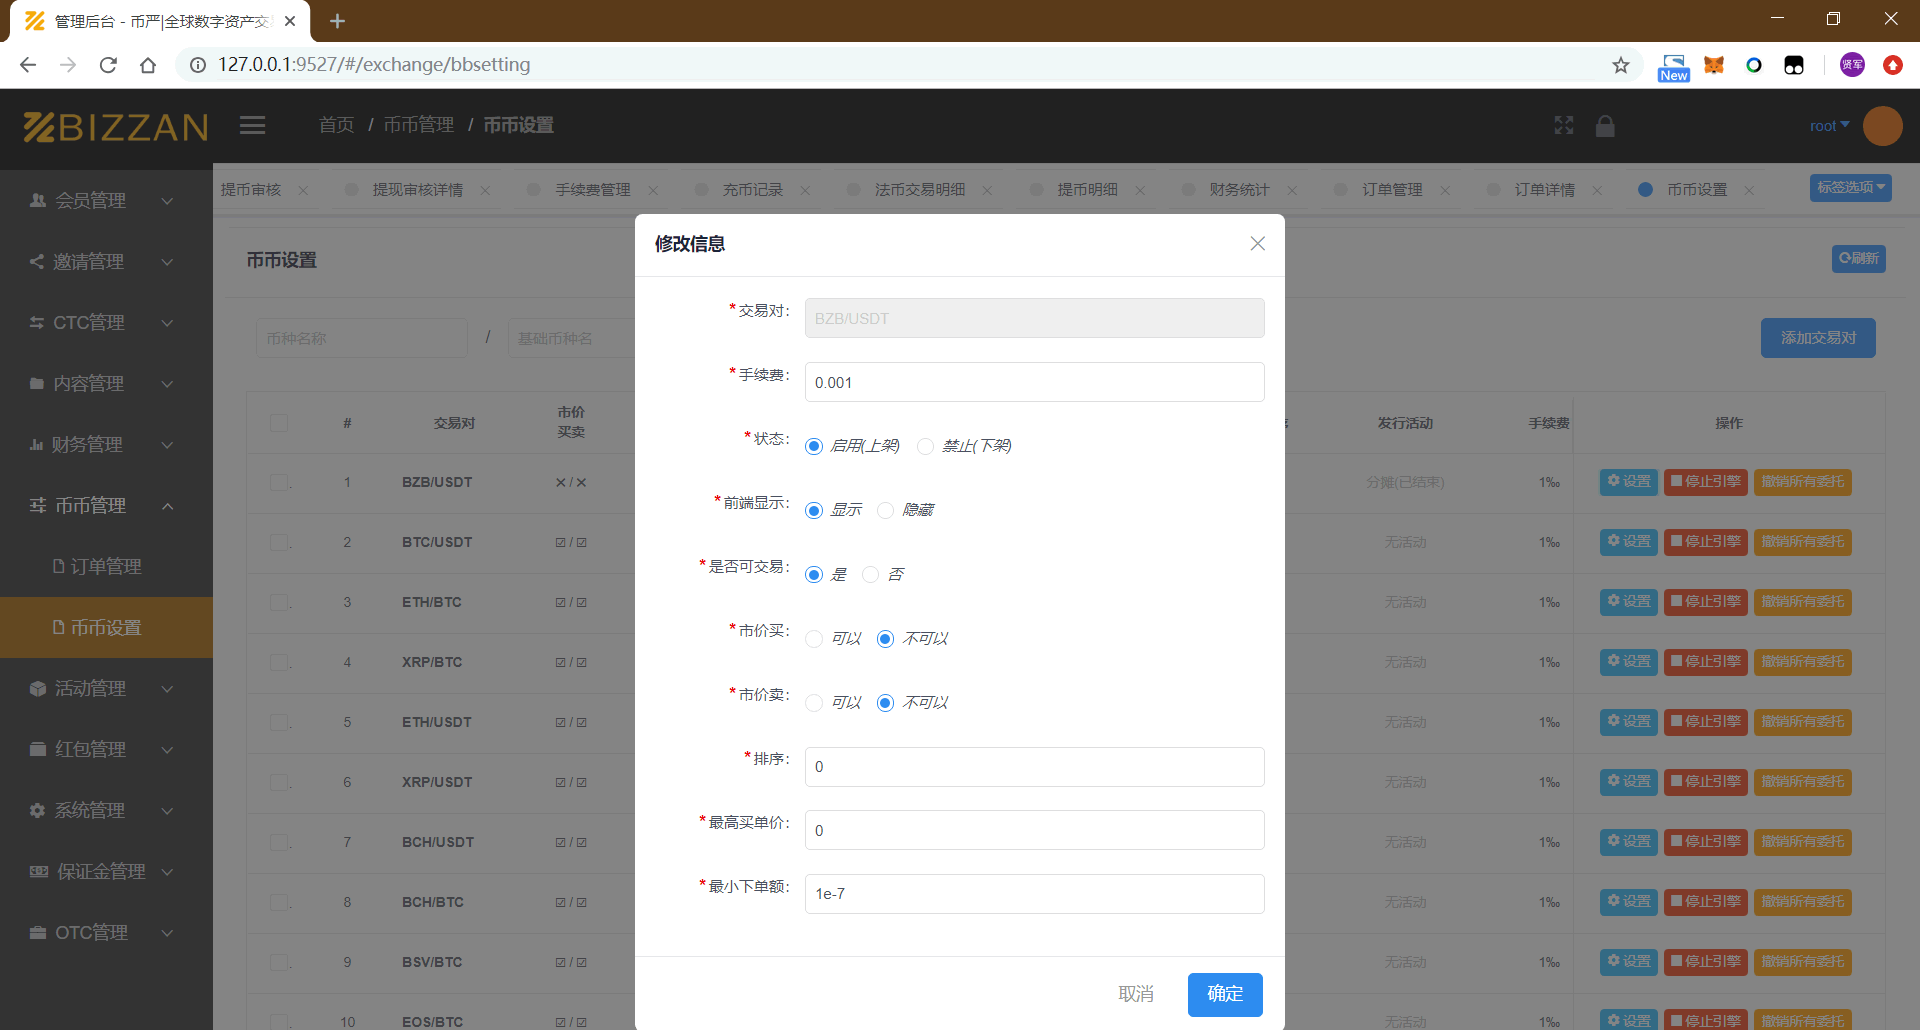This screenshot has height=1030, width=1920.
Task: Expand the 会员管理 sidebar menu
Action: 100,201
